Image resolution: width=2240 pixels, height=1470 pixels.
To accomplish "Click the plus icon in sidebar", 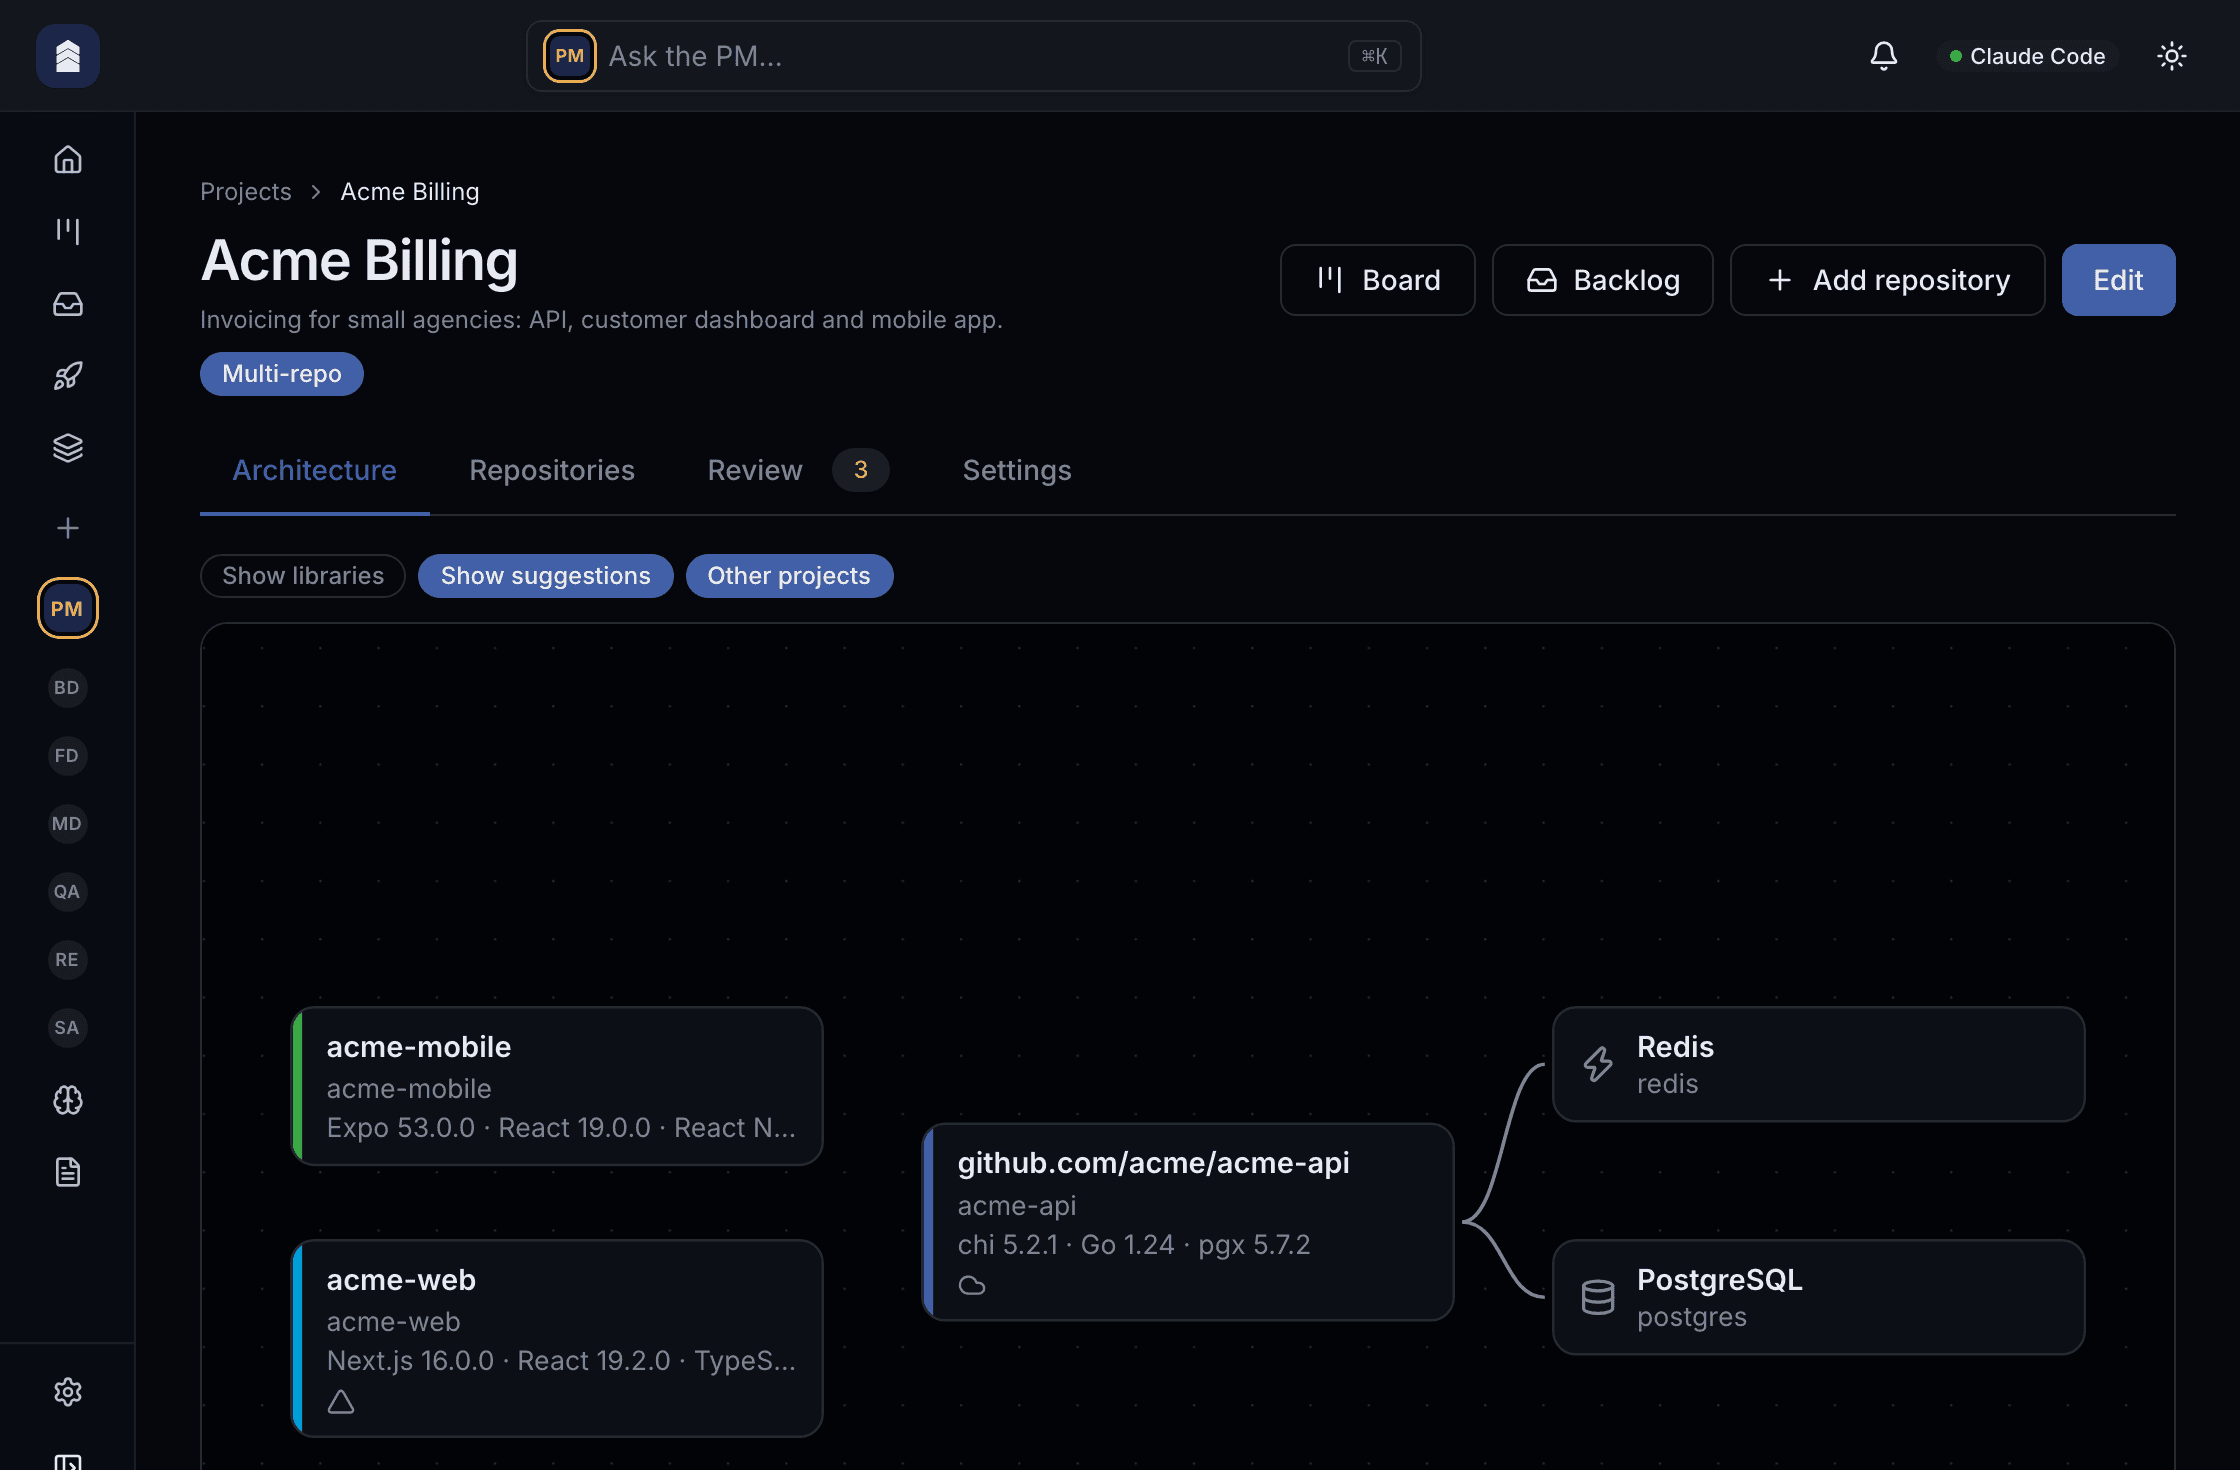I will pos(67,528).
